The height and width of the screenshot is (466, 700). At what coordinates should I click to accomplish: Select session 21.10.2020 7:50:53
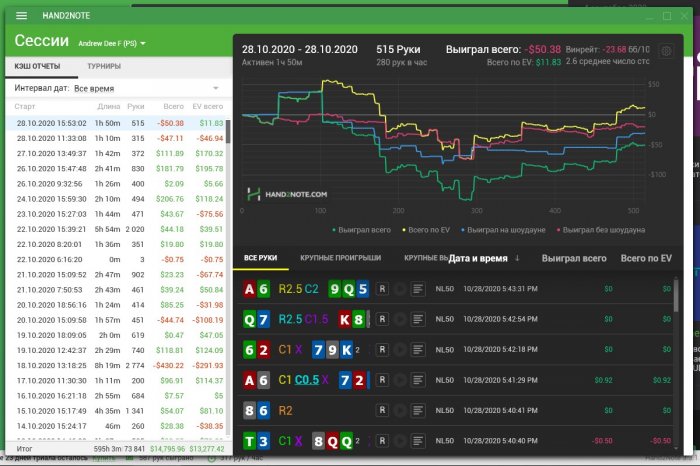point(118,290)
